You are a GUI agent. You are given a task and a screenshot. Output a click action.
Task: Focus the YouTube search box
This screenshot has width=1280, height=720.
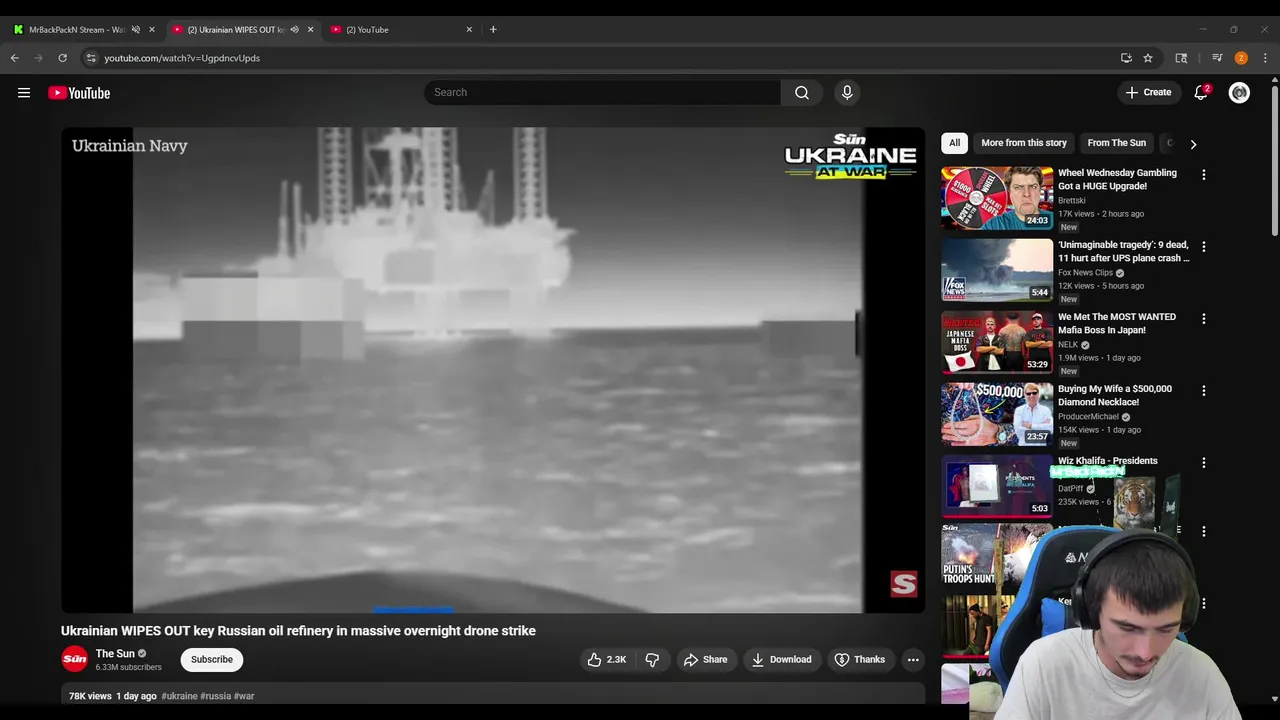pos(602,92)
